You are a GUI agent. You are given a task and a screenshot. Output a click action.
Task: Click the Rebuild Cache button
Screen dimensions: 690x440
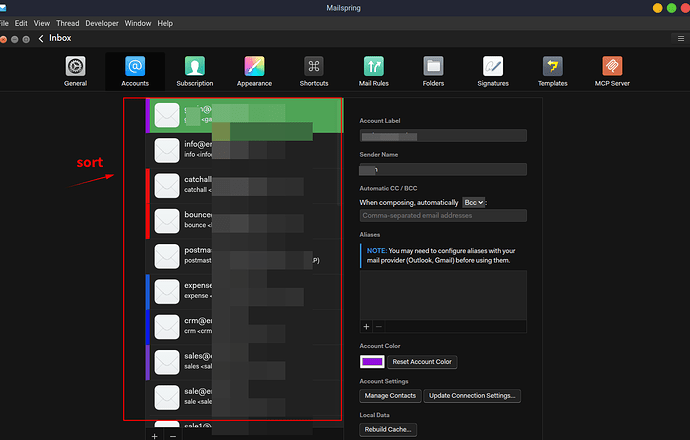click(388, 429)
